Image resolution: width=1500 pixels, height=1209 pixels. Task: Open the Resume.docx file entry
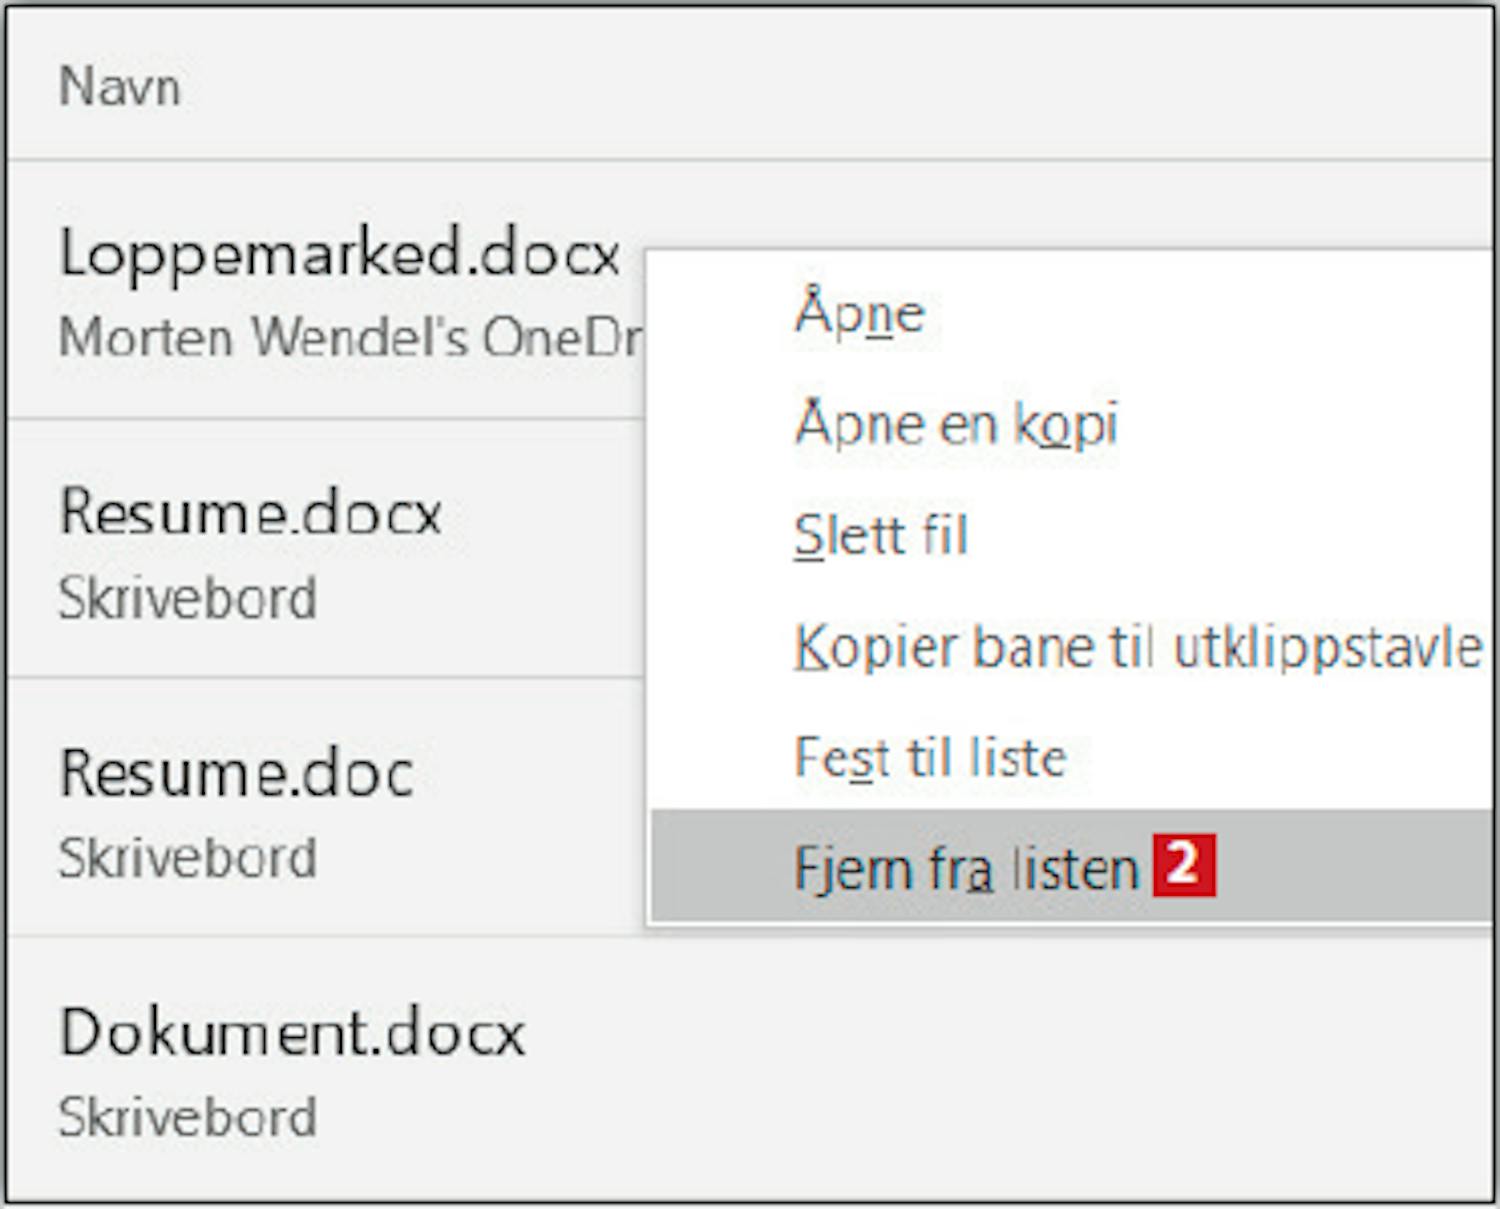(x=250, y=513)
